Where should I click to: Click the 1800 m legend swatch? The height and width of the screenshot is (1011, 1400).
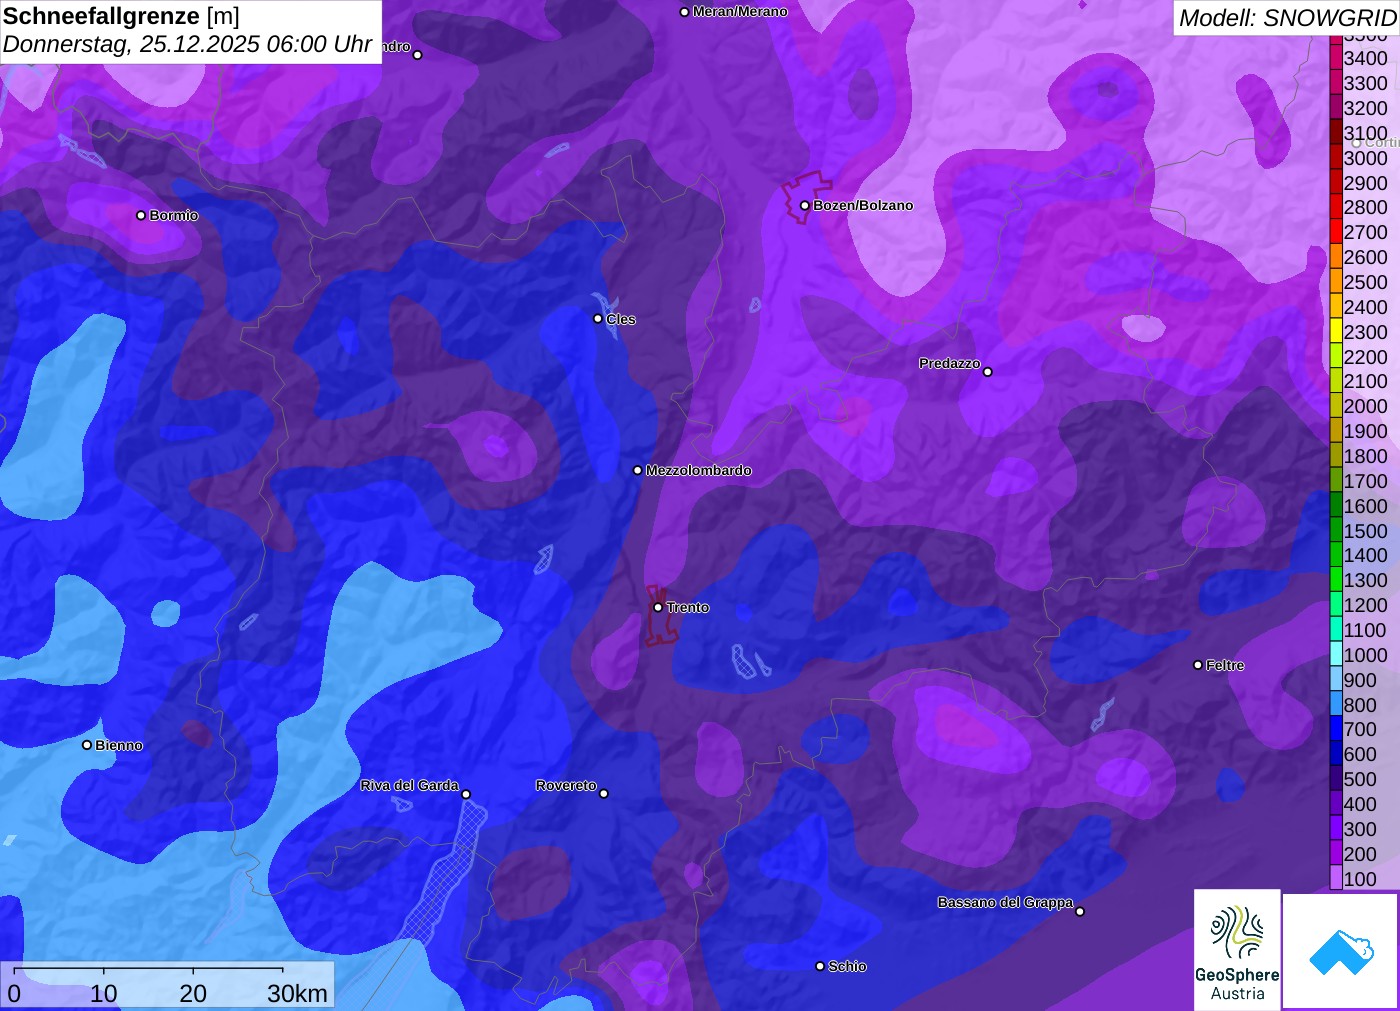(x=1335, y=456)
